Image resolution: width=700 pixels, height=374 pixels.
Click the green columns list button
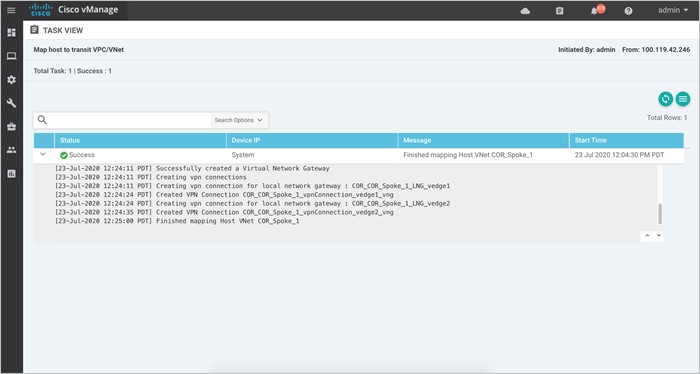683,99
